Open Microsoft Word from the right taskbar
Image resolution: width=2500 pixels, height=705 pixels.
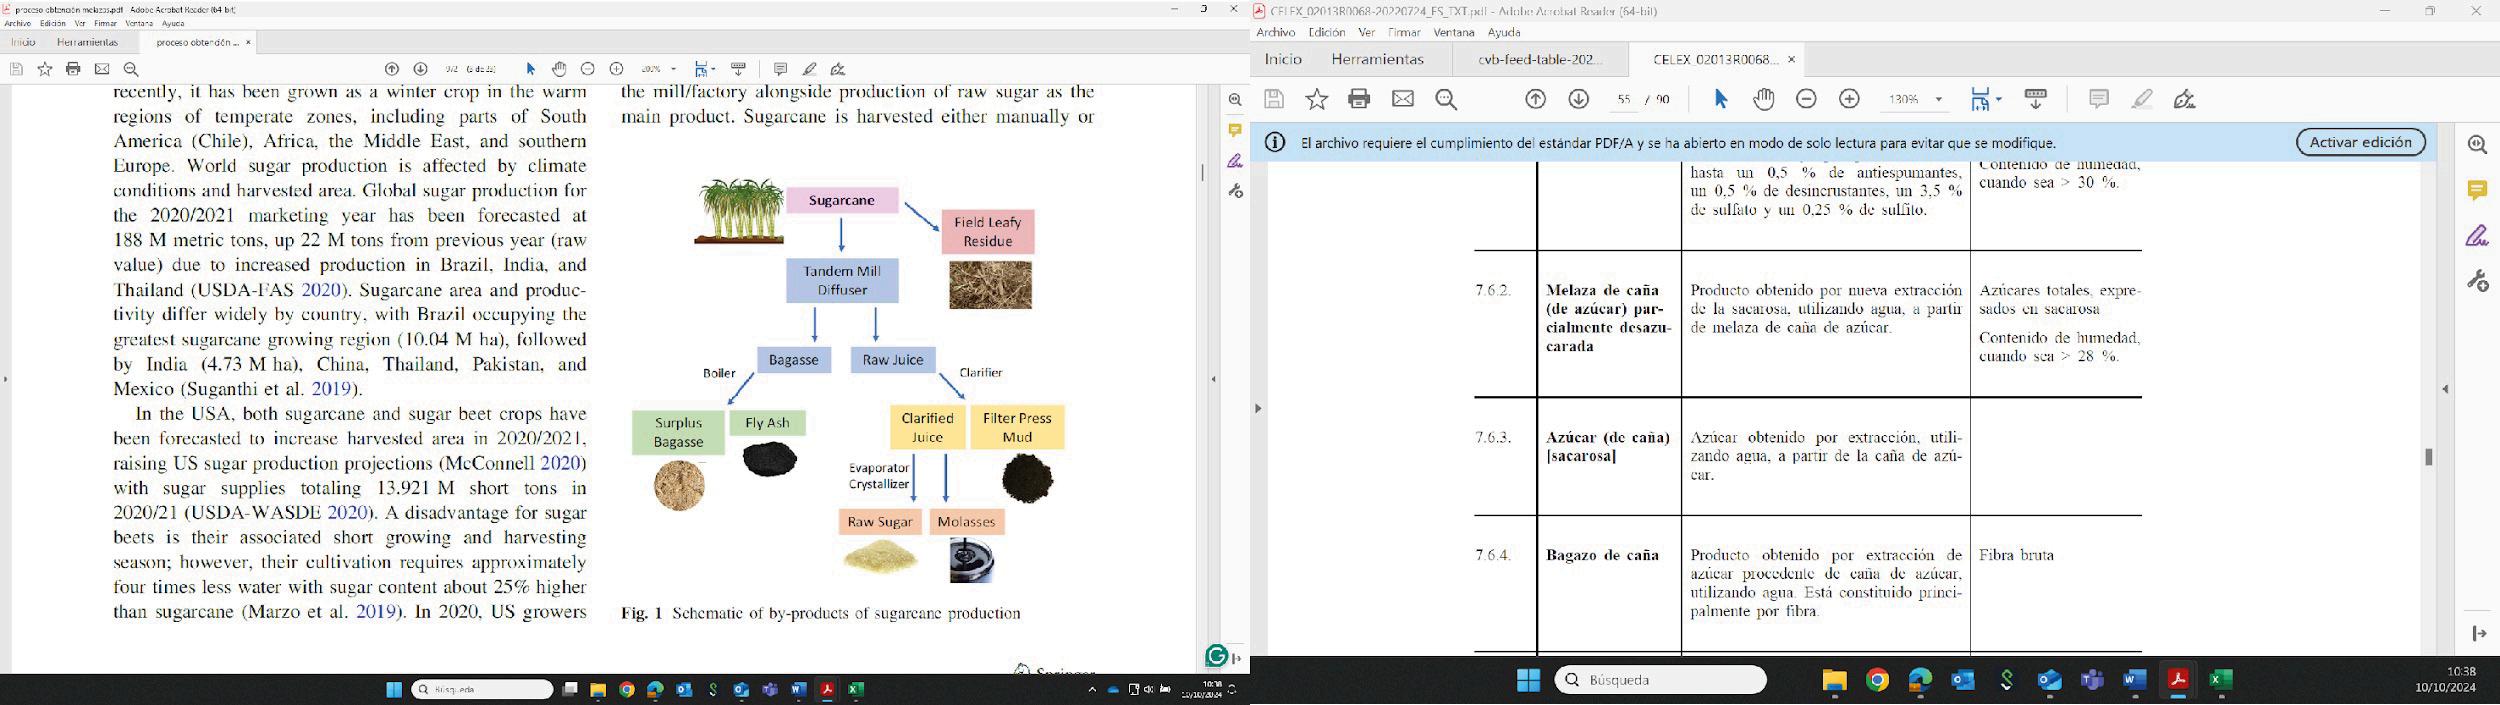(x=2134, y=680)
